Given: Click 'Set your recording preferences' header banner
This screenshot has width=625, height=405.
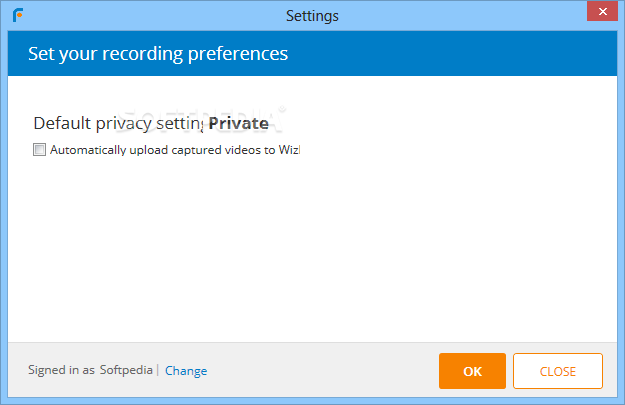Looking at the screenshot, I should tap(312, 53).
